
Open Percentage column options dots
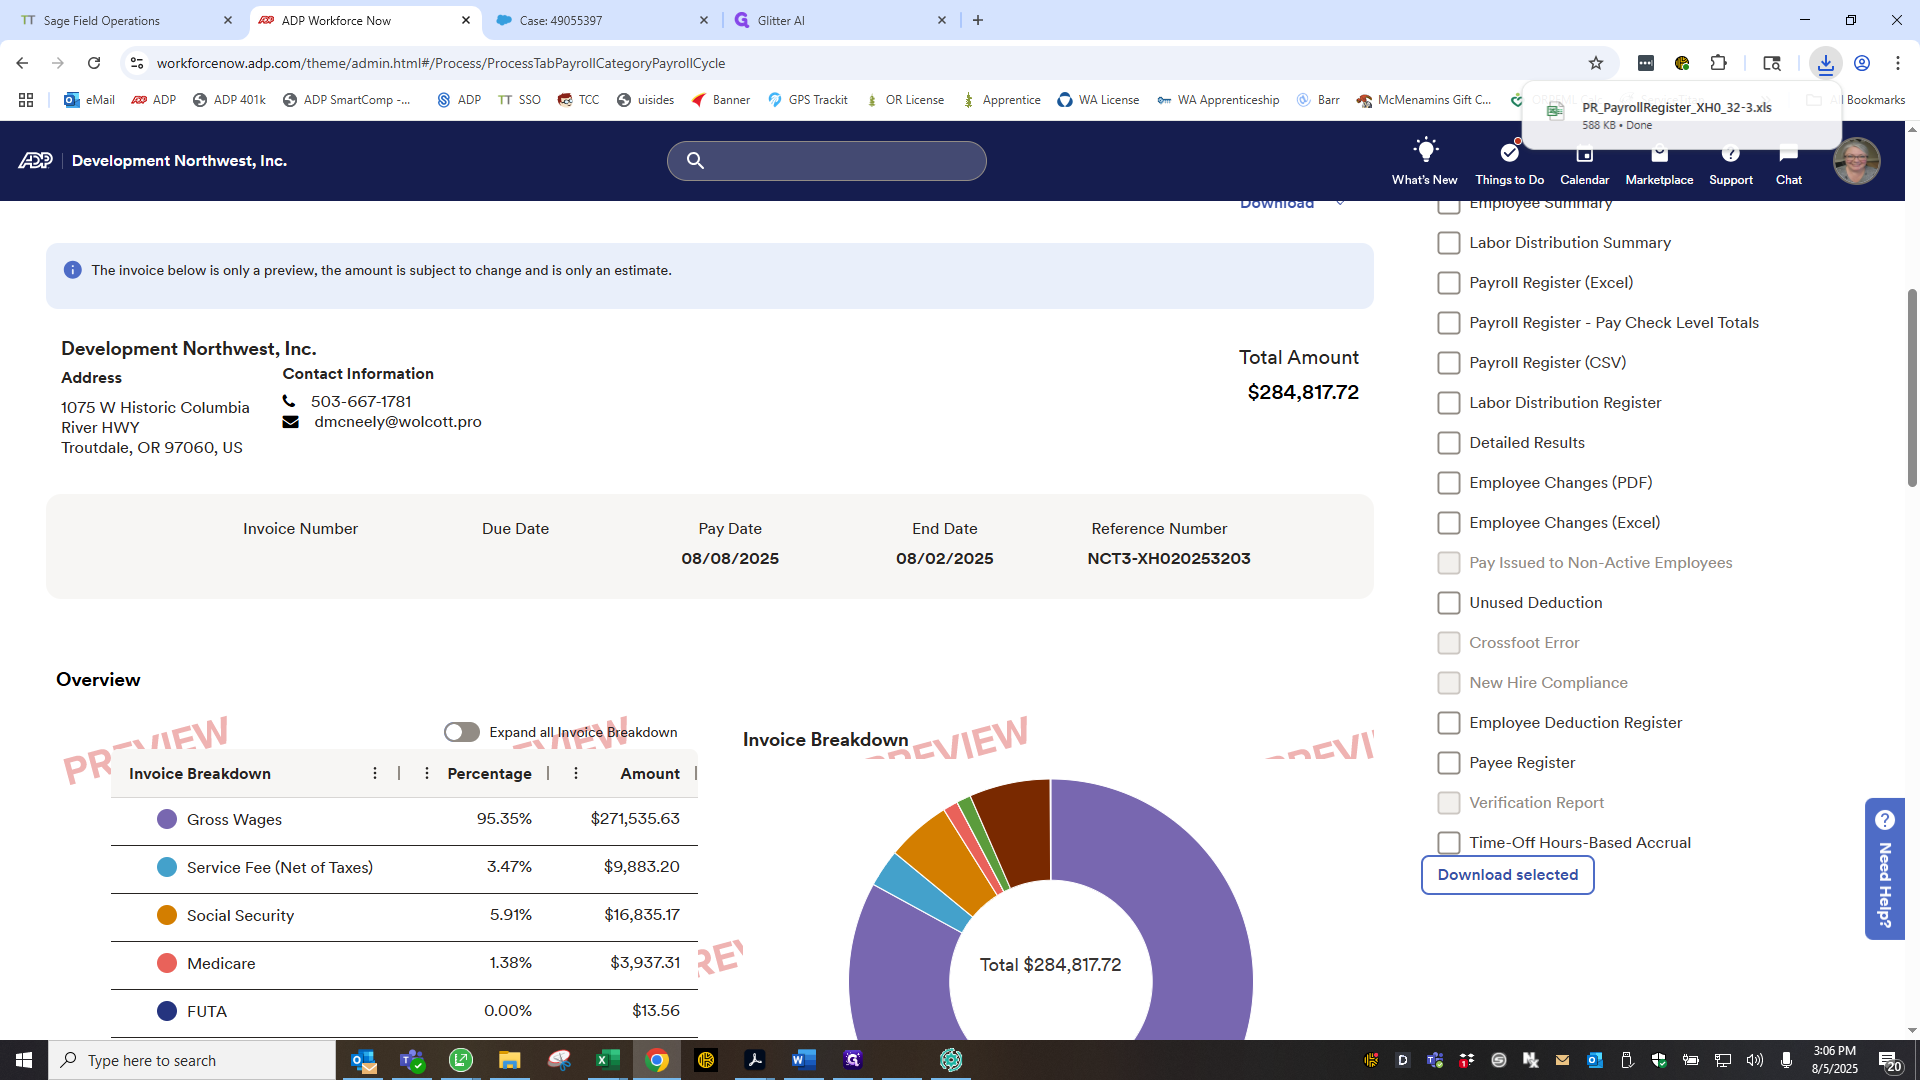tap(427, 773)
